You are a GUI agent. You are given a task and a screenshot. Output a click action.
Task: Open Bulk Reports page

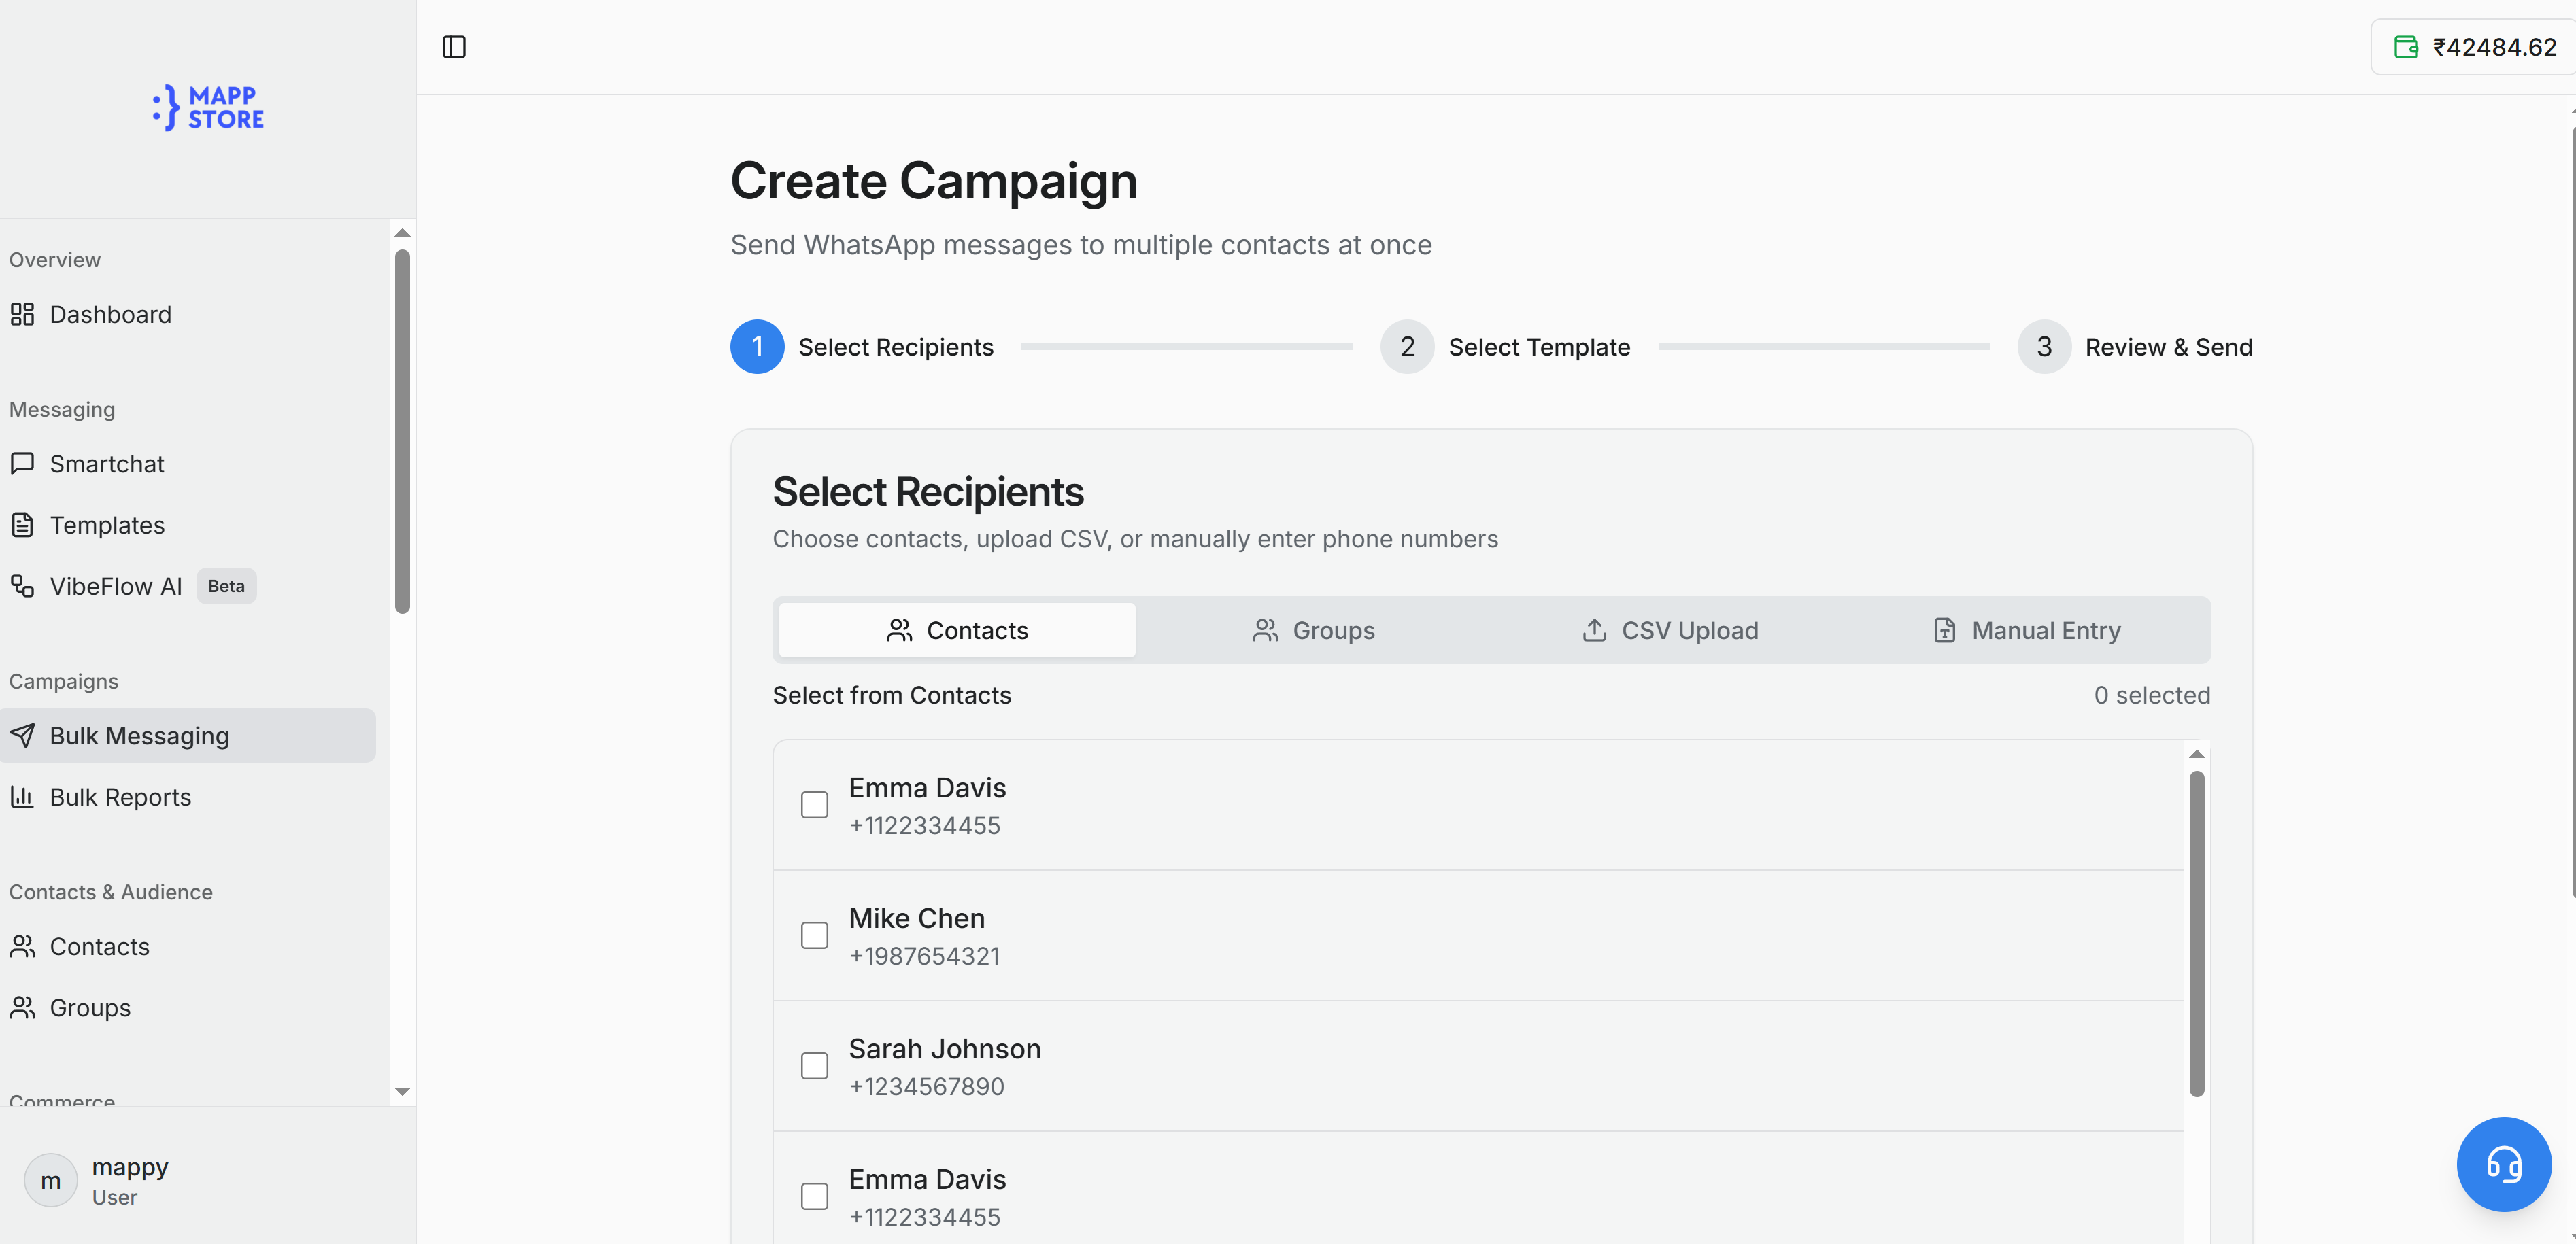(120, 797)
